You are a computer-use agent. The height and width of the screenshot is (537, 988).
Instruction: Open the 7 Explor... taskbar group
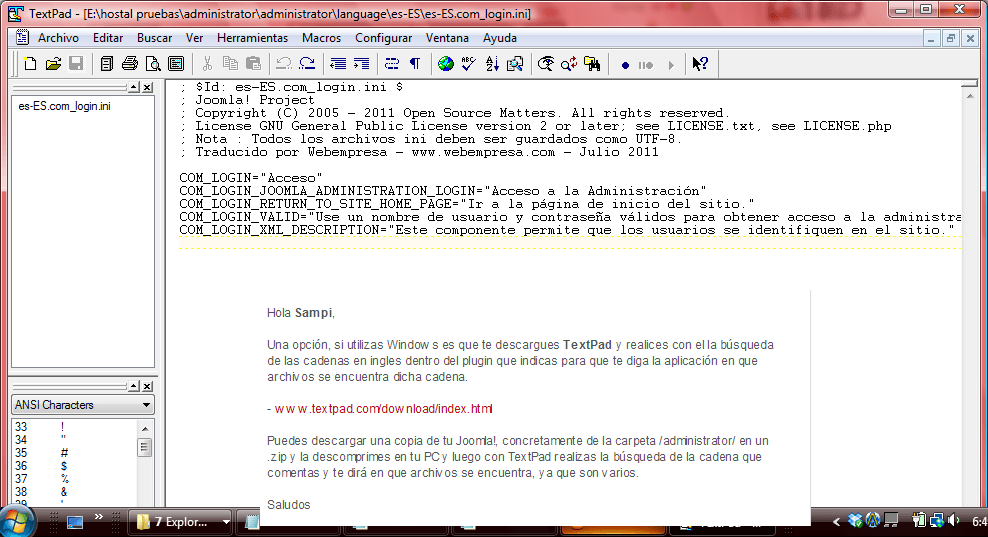click(180, 522)
